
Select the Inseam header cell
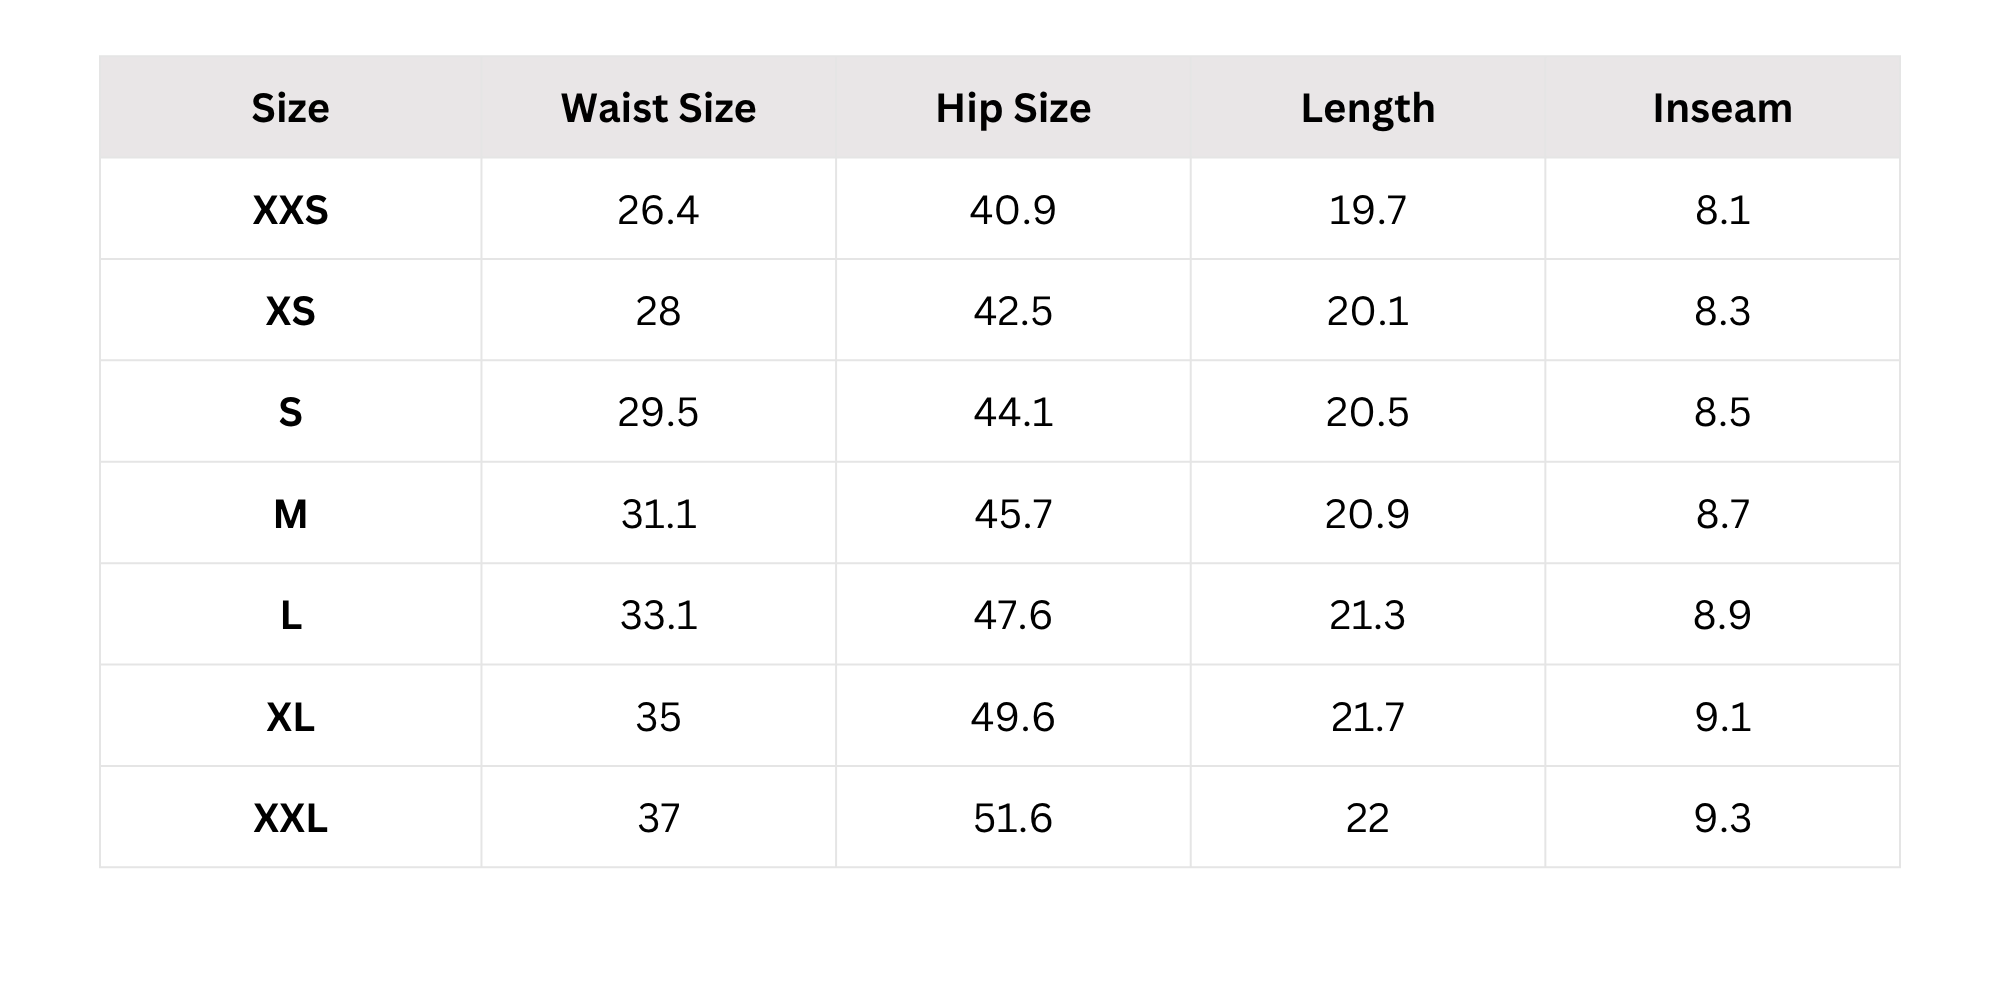[x=1722, y=108]
